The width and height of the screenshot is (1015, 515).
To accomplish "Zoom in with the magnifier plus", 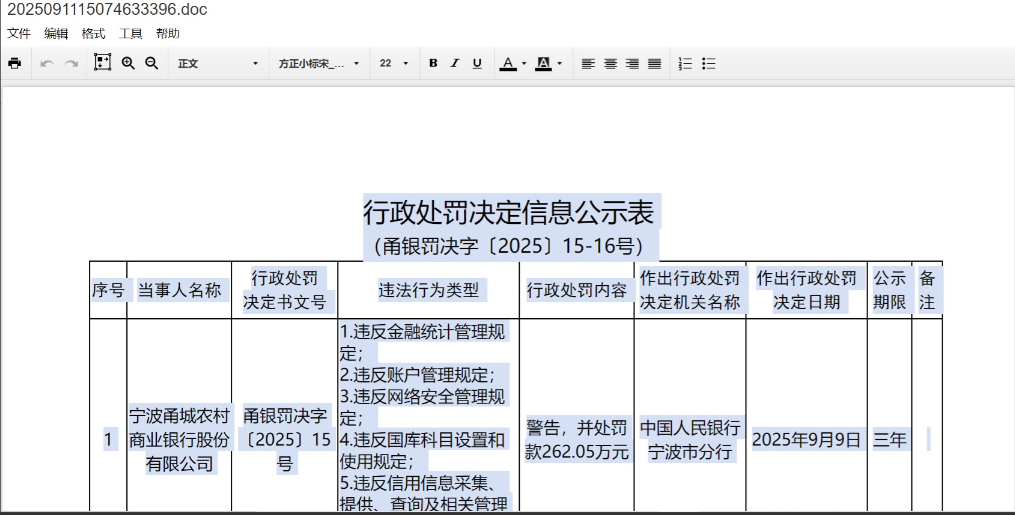I will [x=128, y=63].
